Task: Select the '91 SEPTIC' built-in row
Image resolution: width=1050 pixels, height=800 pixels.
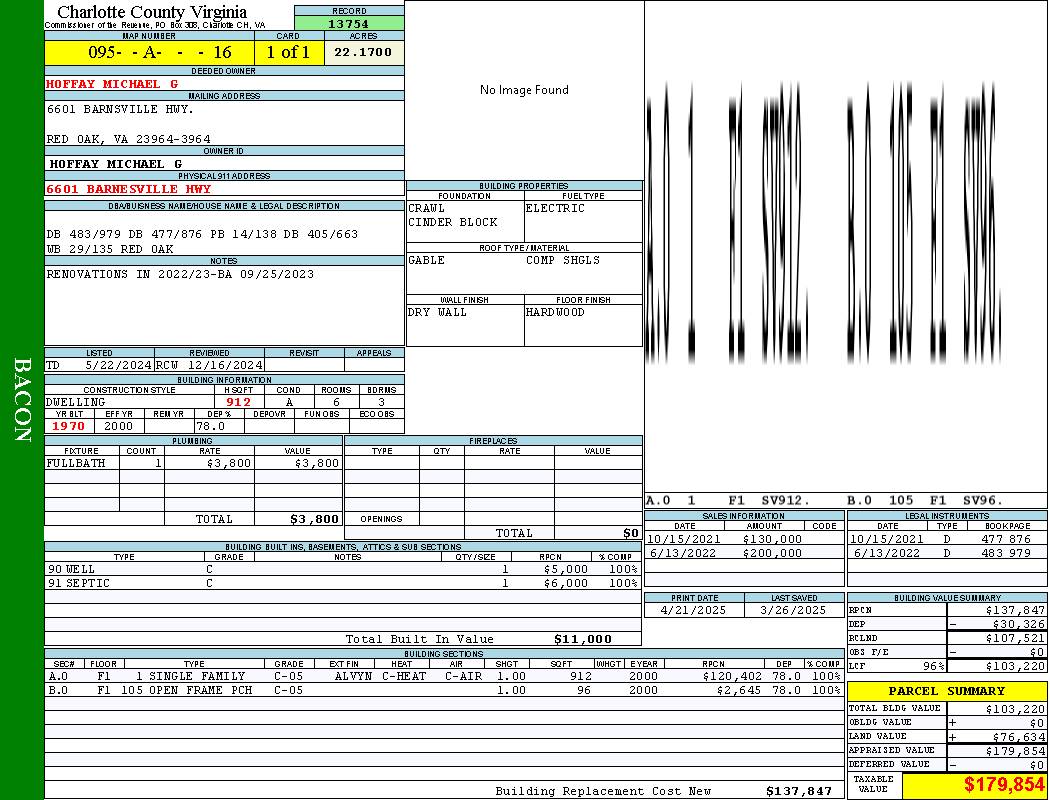Action: (342, 583)
